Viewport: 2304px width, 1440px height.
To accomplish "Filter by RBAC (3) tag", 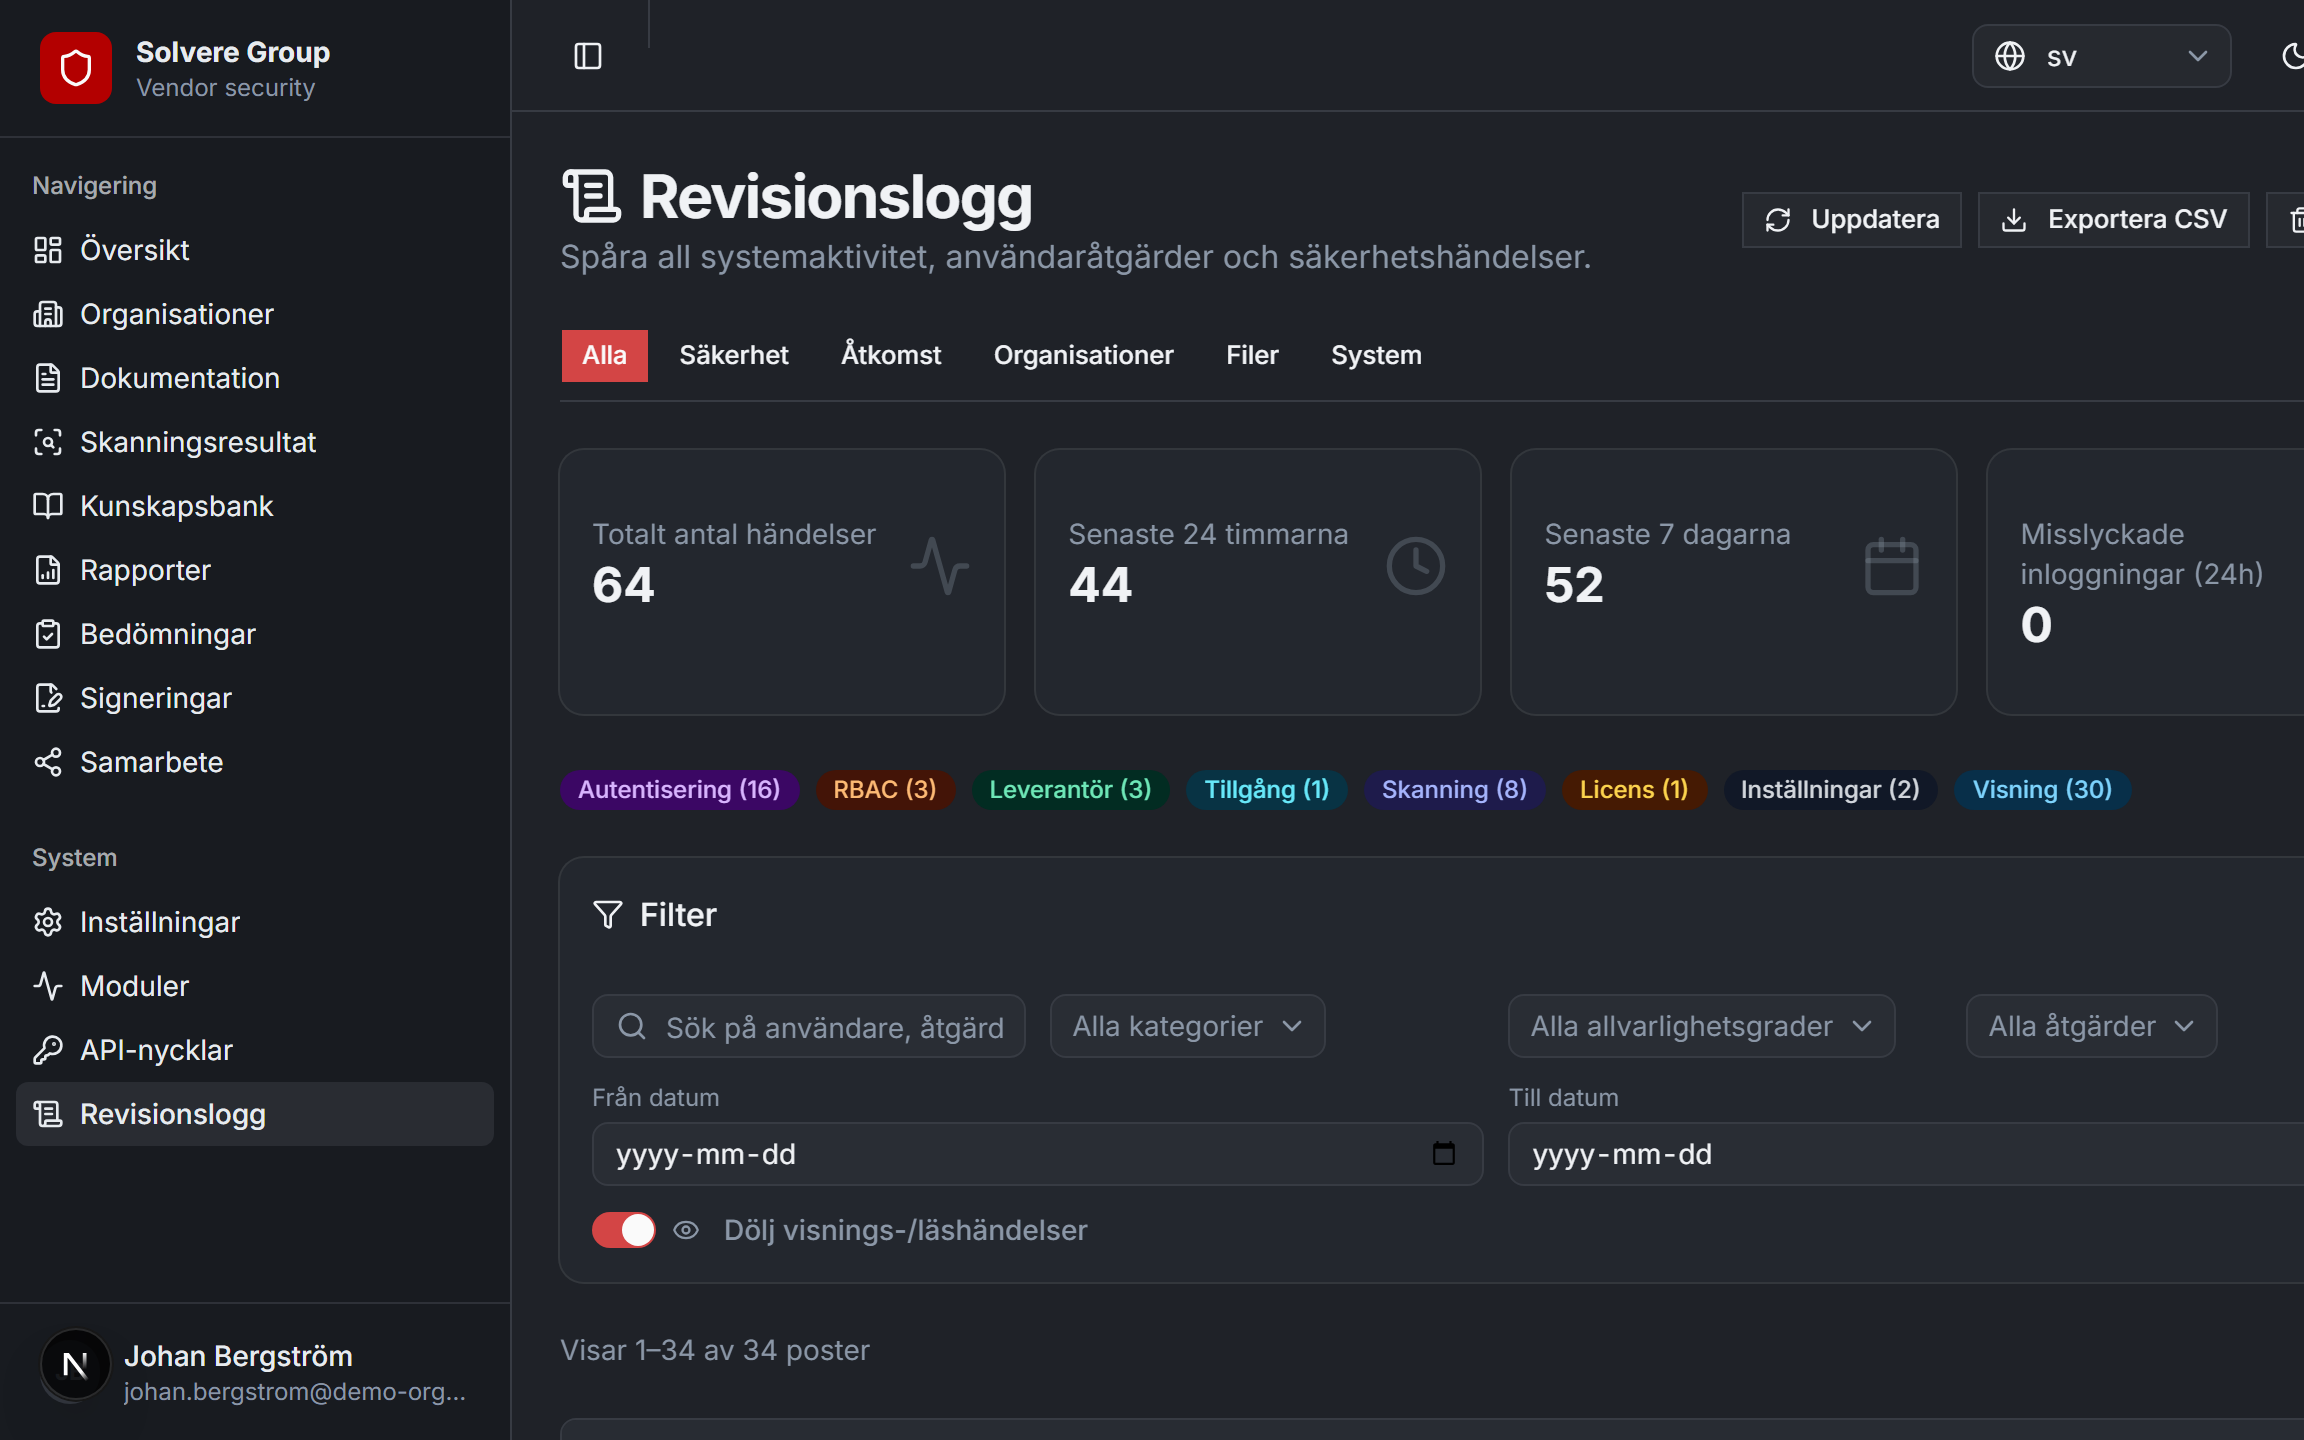I will (x=885, y=789).
